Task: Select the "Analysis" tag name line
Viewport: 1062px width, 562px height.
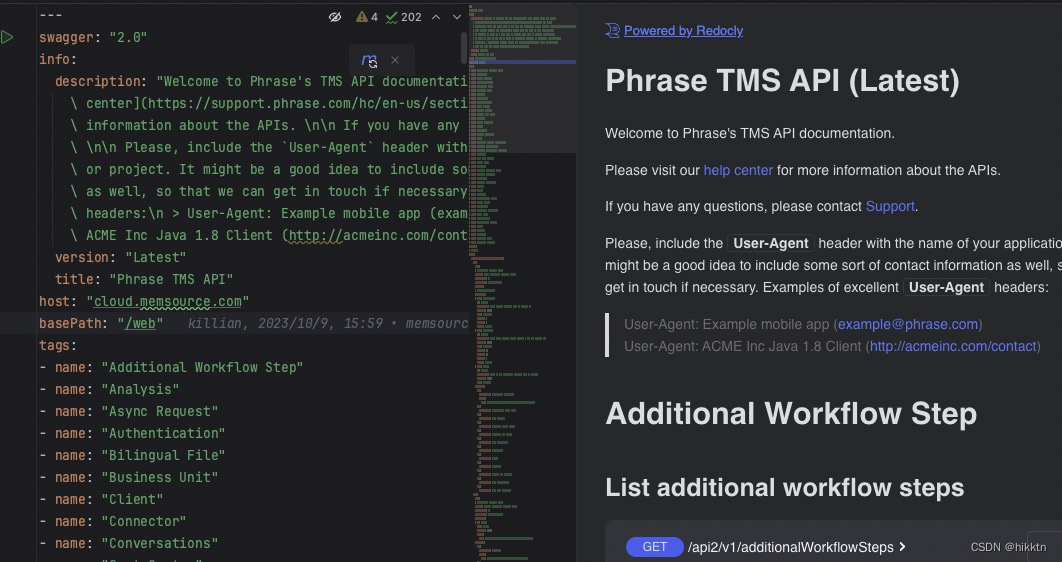Action: (108, 389)
